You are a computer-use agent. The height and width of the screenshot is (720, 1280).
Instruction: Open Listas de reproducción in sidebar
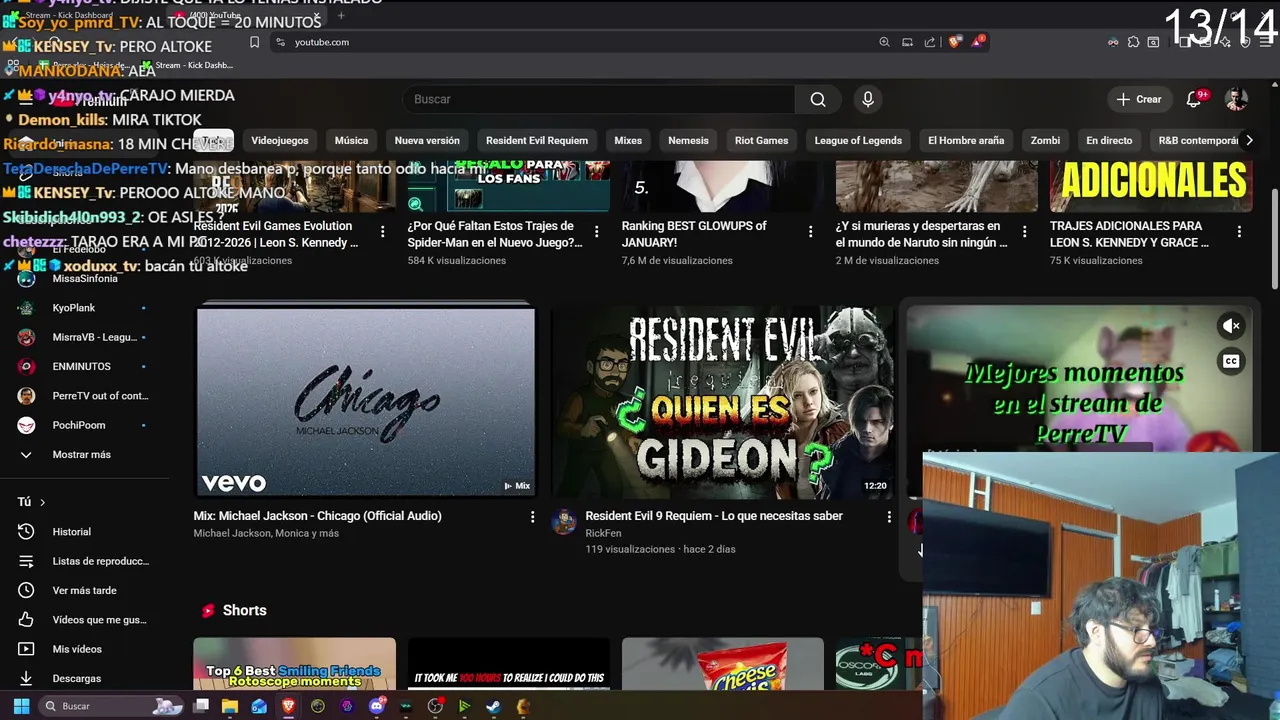click(x=85, y=561)
